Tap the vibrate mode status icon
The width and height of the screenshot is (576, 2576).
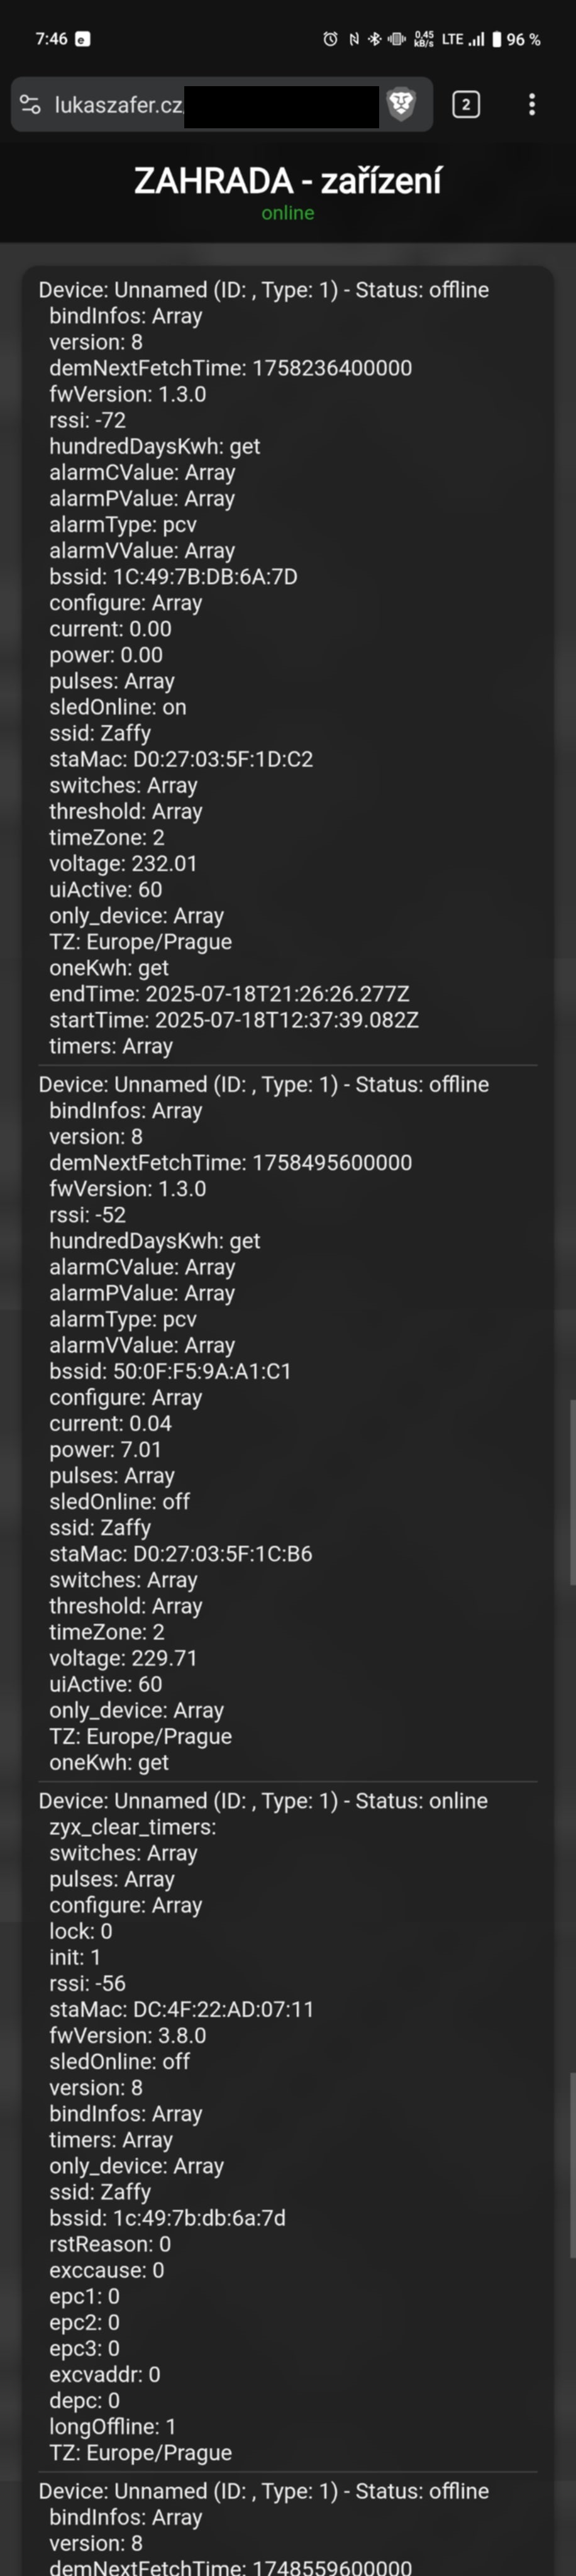click(396, 39)
